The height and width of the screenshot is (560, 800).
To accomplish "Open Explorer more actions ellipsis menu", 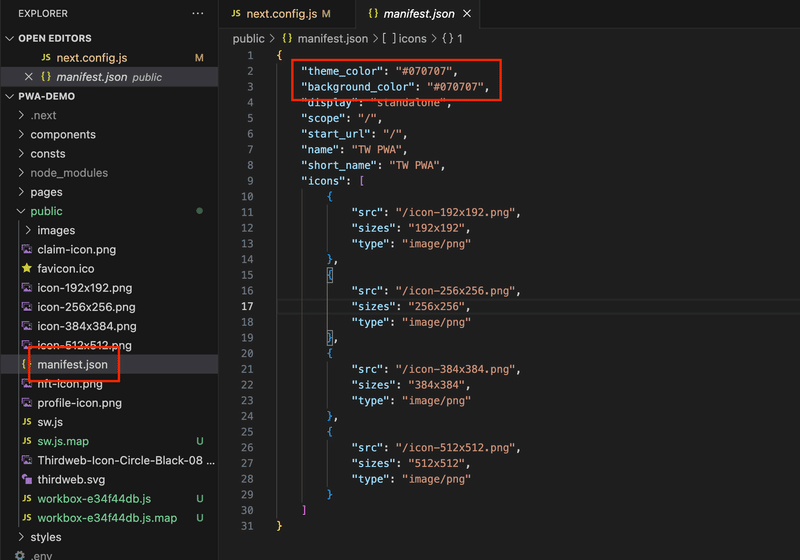I will 197,14.
